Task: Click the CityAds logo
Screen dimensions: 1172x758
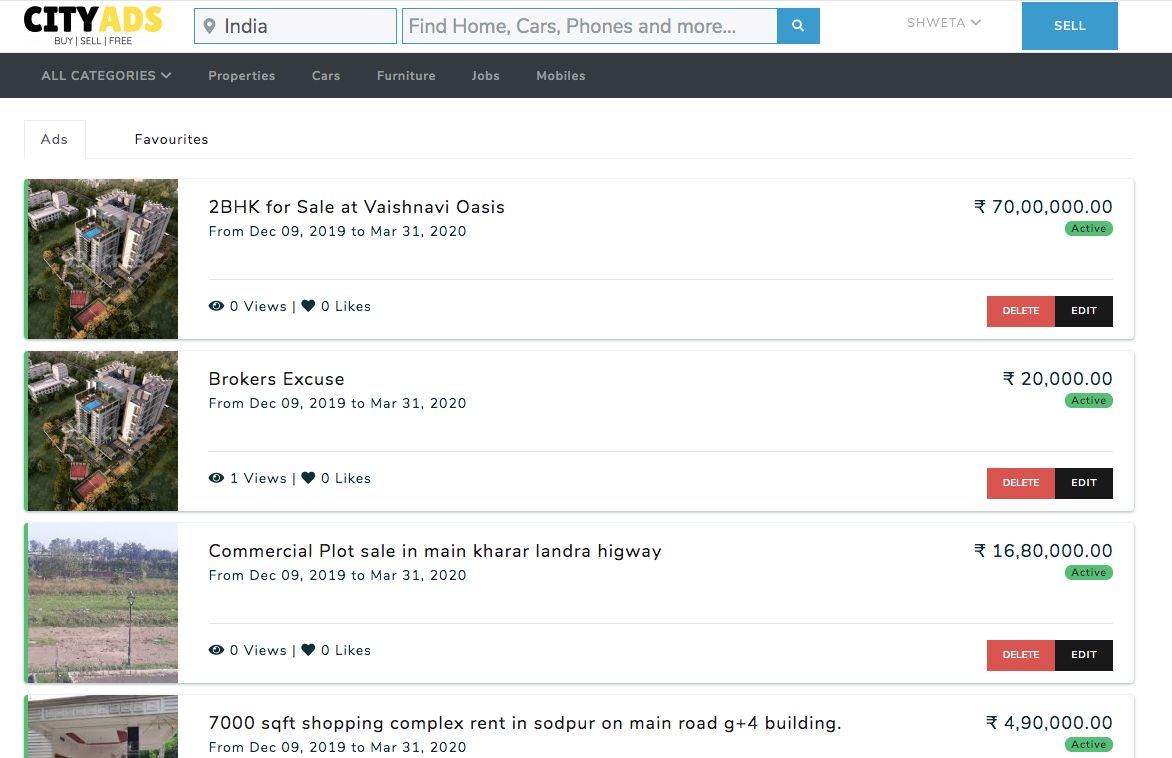Action: click(x=93, y=25)
